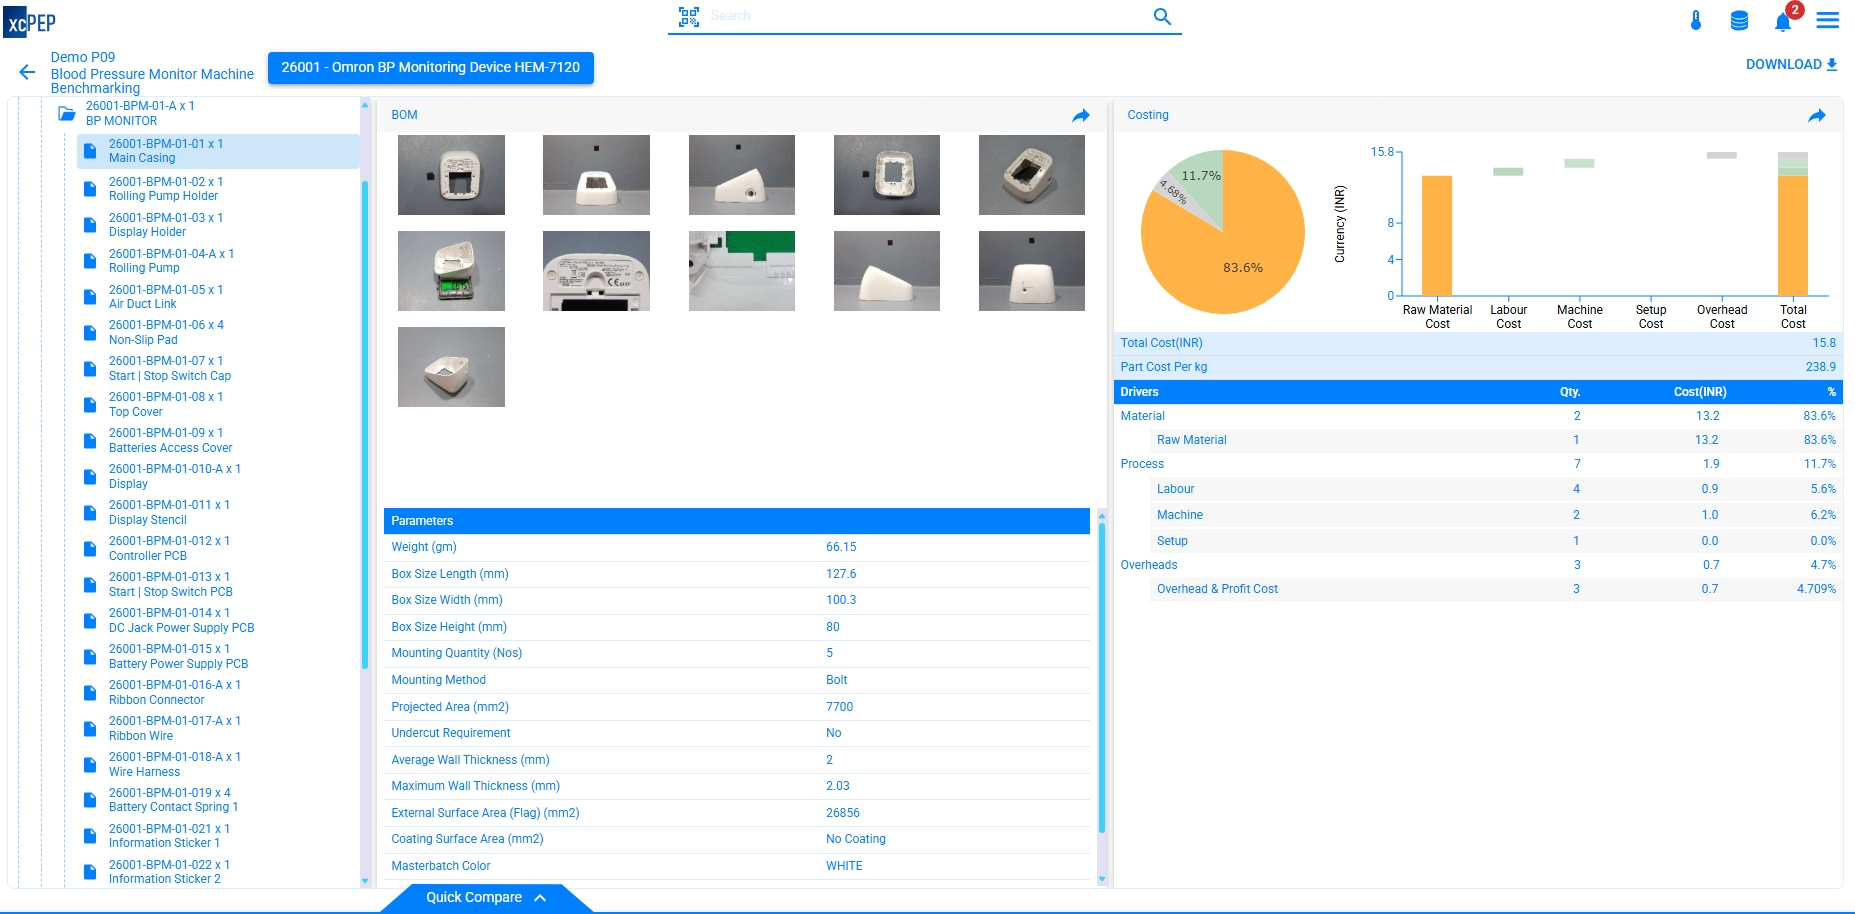Screen dimensions: 1855x914
Task: Click in the Search input field
Action: pyautogui.click(x=925, y=16)
